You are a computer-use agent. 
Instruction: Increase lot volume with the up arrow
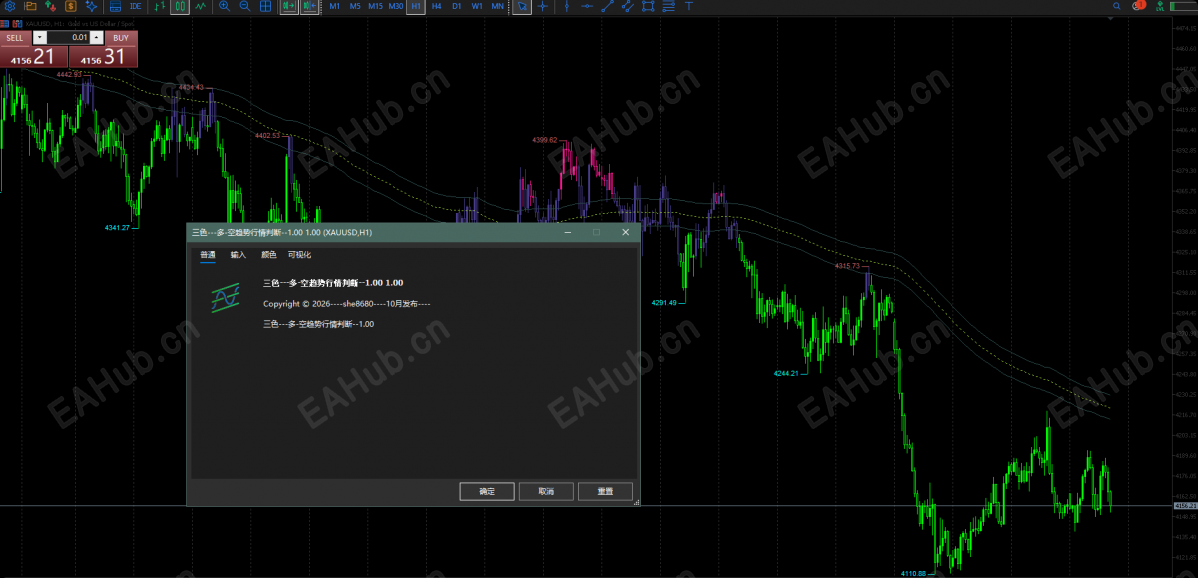96,37
